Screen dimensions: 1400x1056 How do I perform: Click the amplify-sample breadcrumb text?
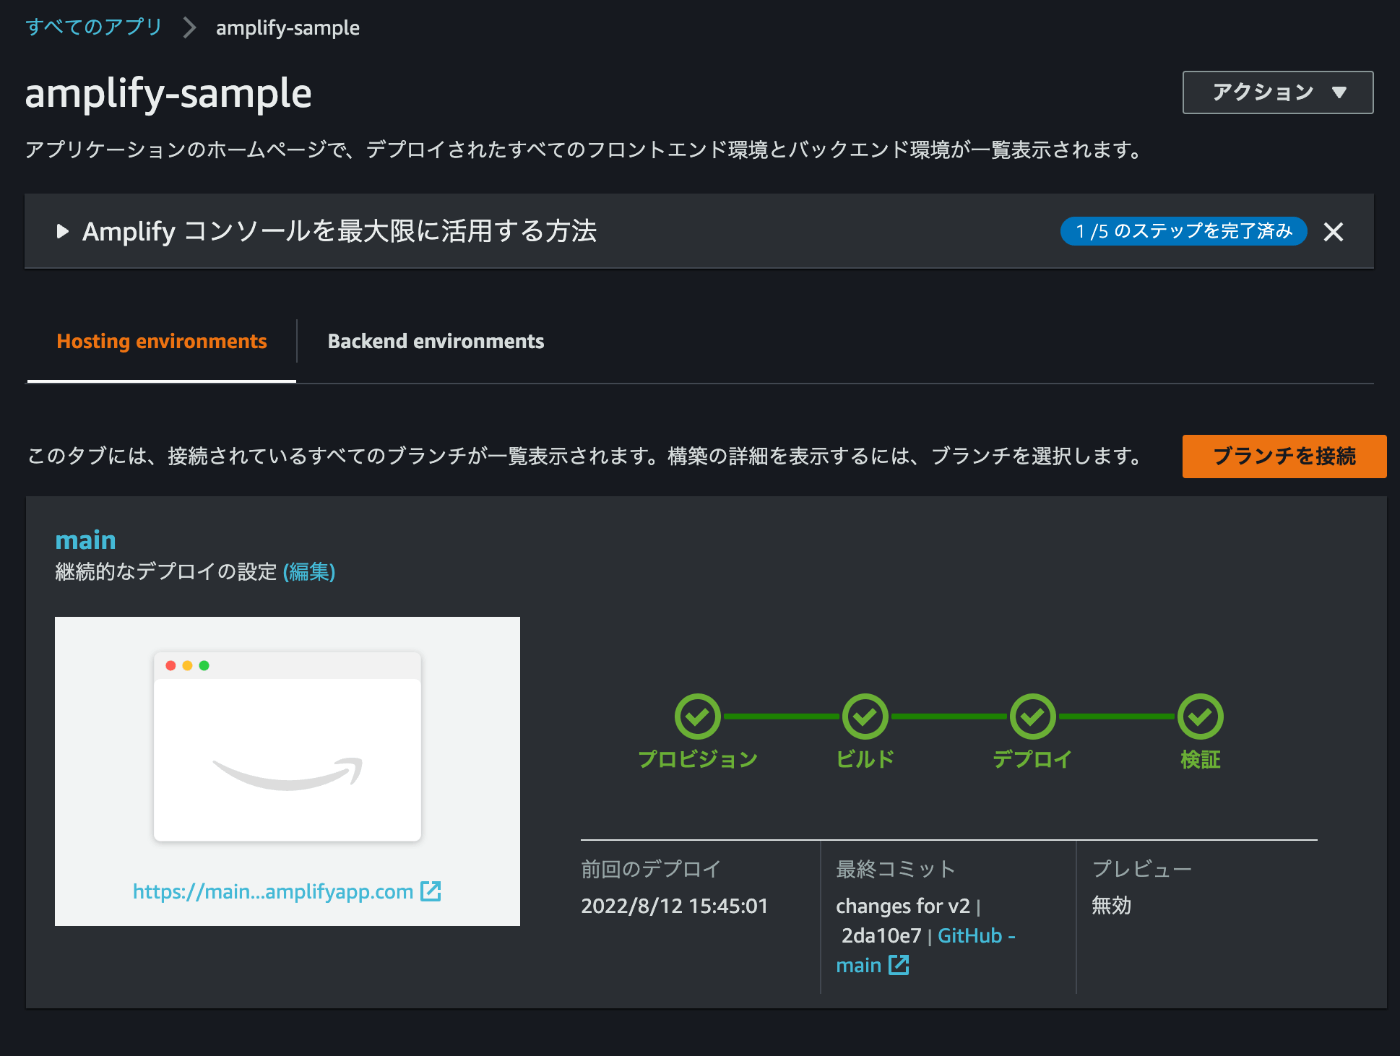(x=288, y=28)
